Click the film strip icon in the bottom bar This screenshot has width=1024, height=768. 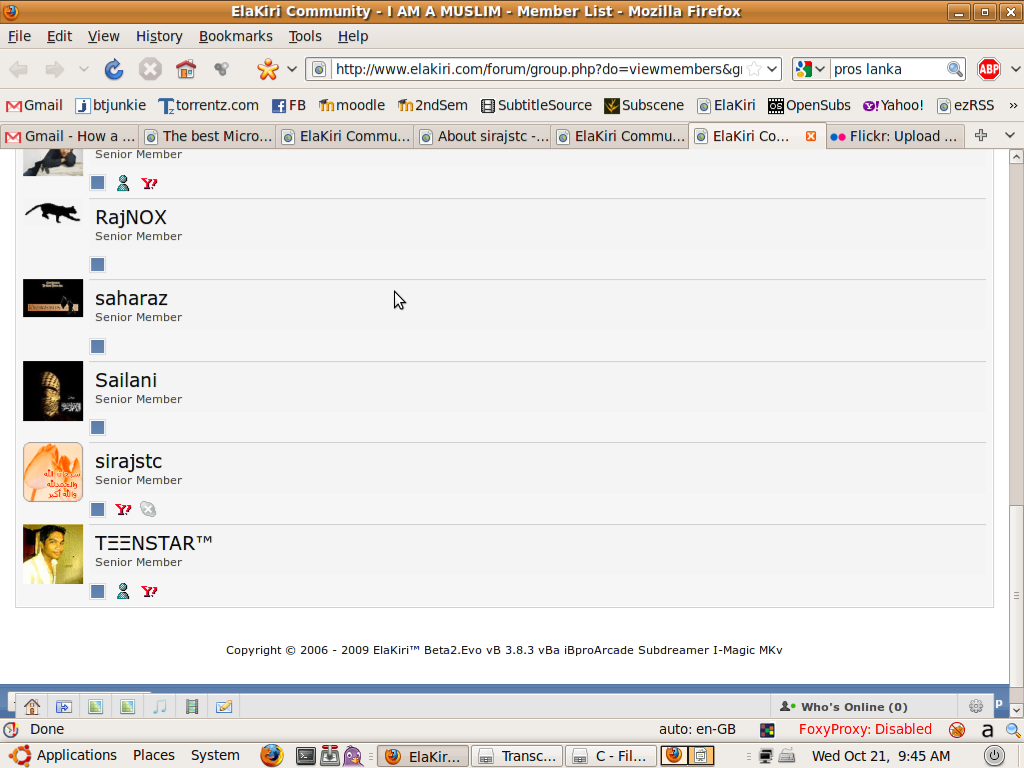coord(192,706)
